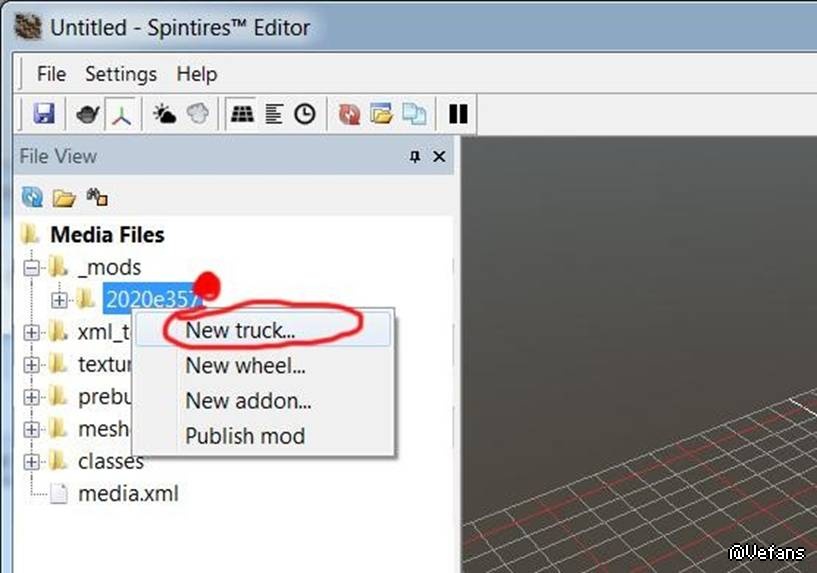Expand the xml_t folder node
The width and height of the screenshot is (817, 573).
click(x=31, y=332)
